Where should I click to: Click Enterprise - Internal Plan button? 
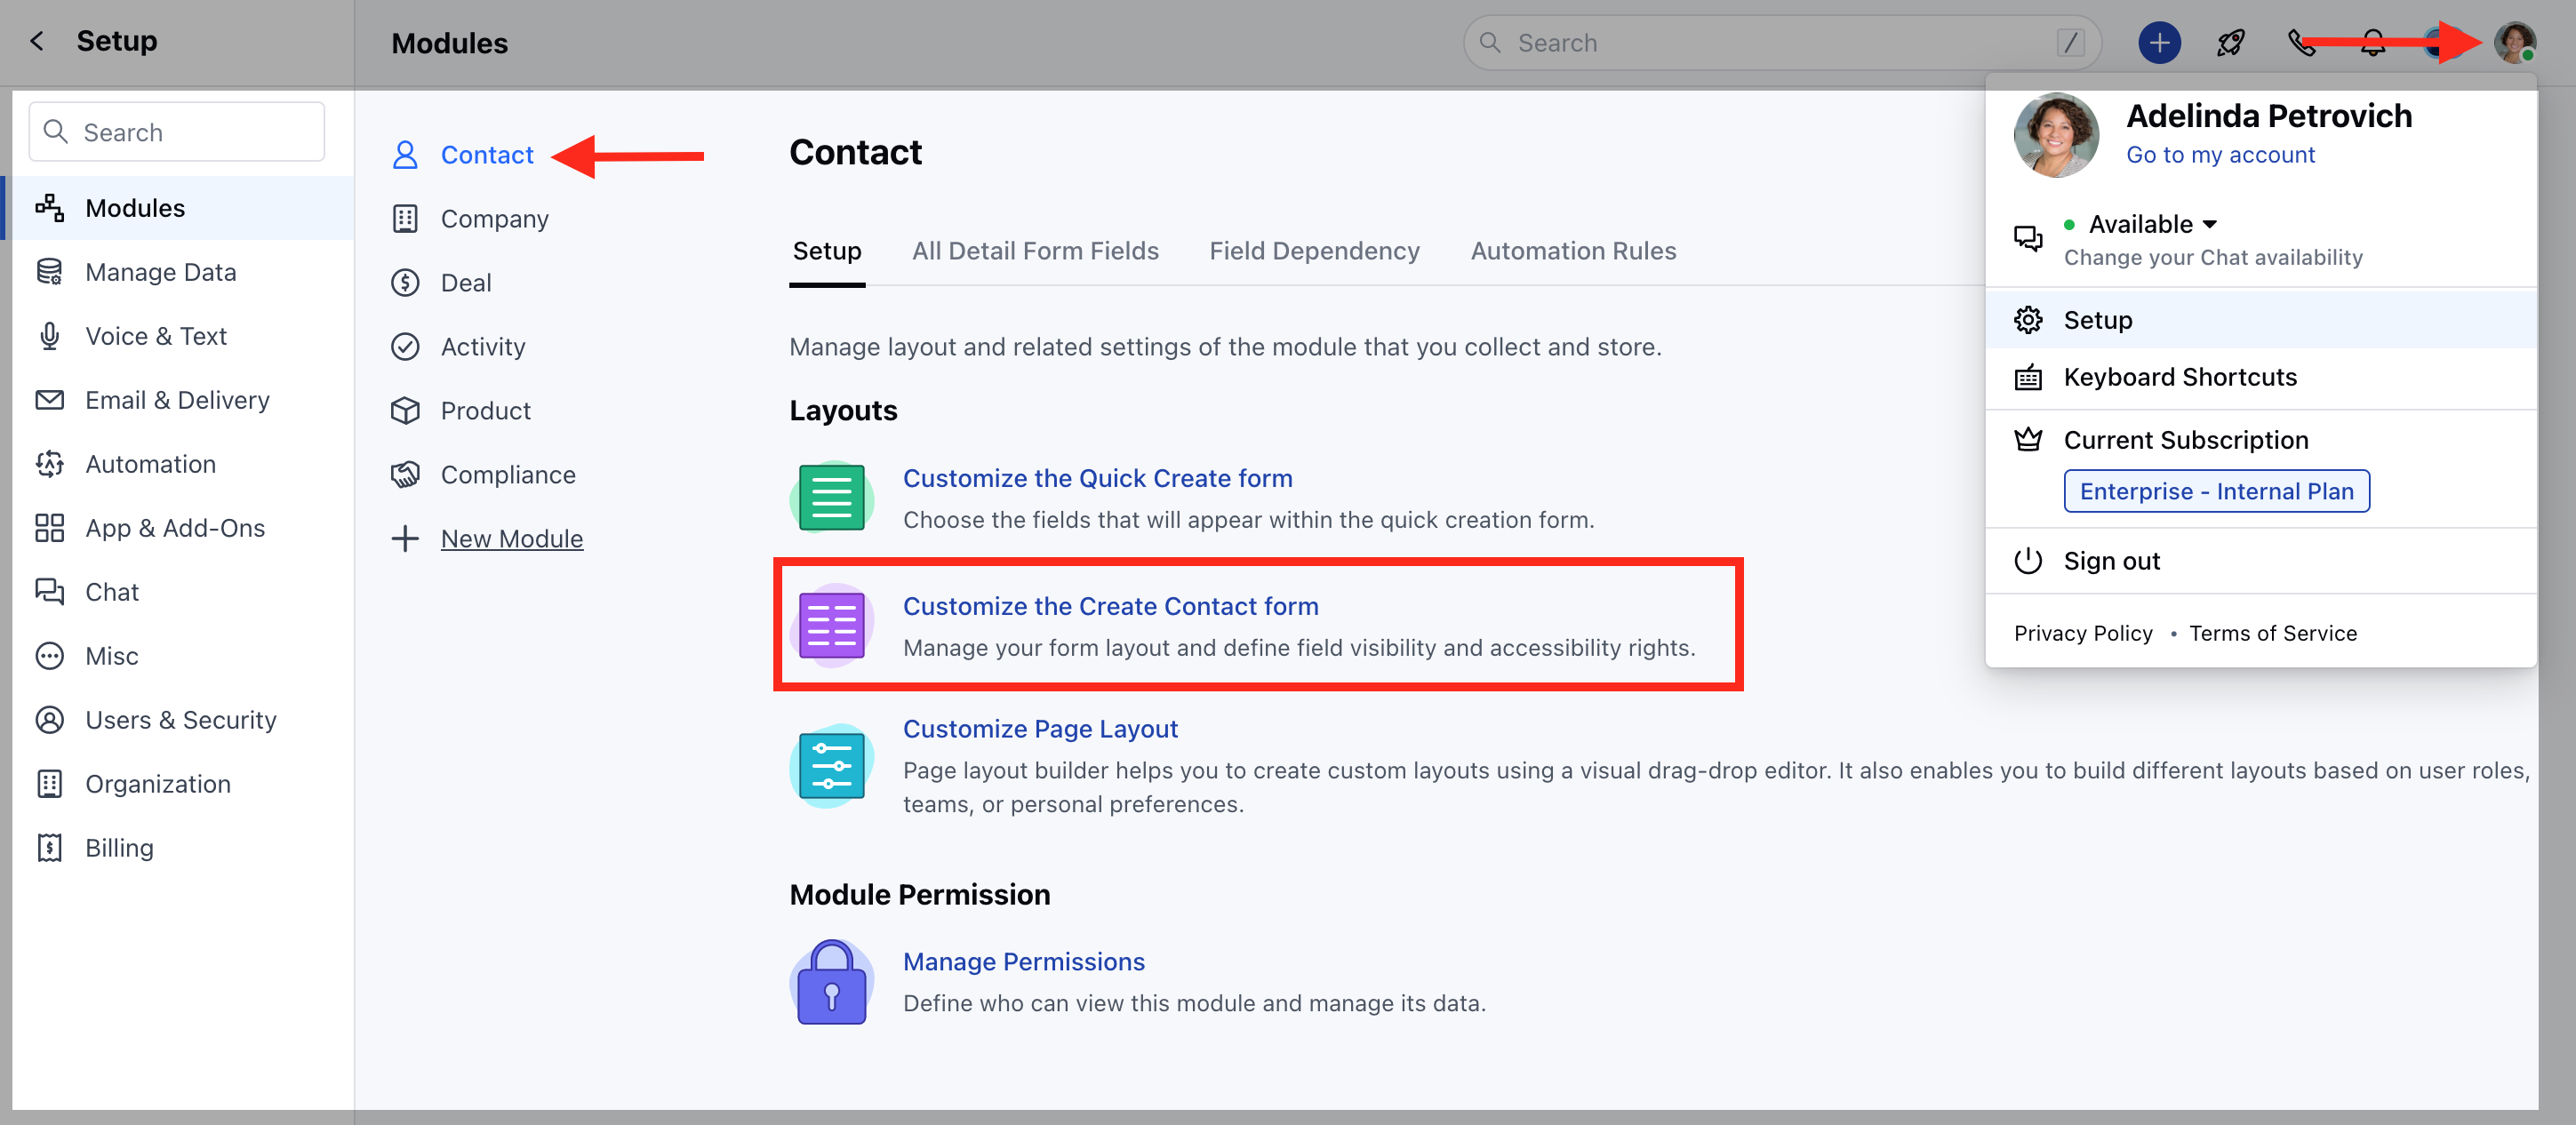coord(2215,491)
